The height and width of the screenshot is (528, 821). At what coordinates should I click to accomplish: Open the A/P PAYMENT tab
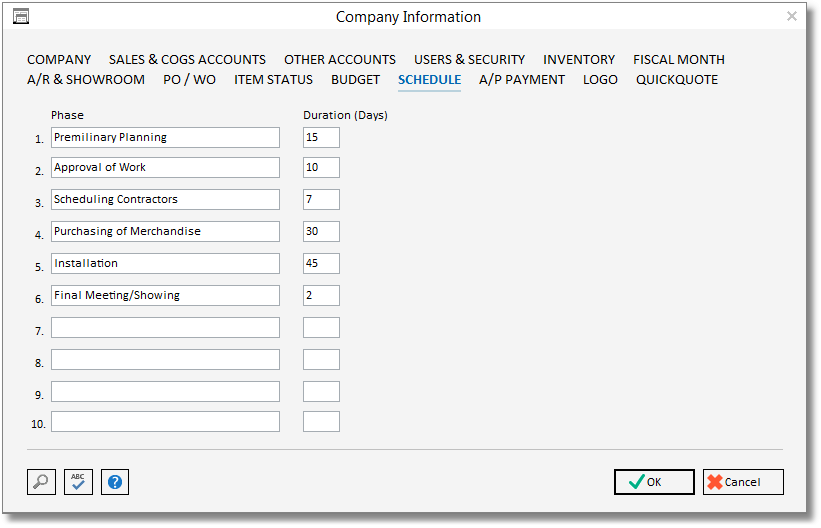tap(522, 80)
